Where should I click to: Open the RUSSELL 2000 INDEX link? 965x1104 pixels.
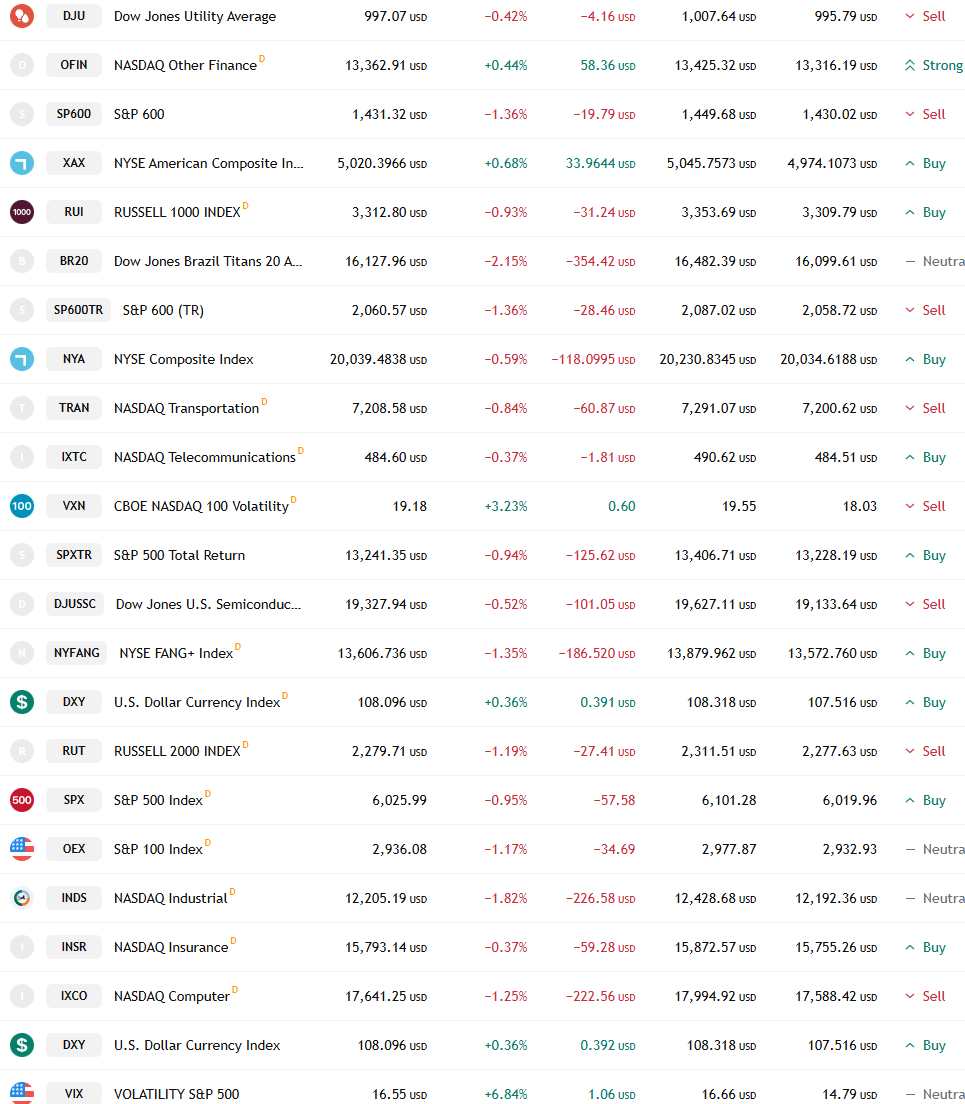tap(177, 751)
